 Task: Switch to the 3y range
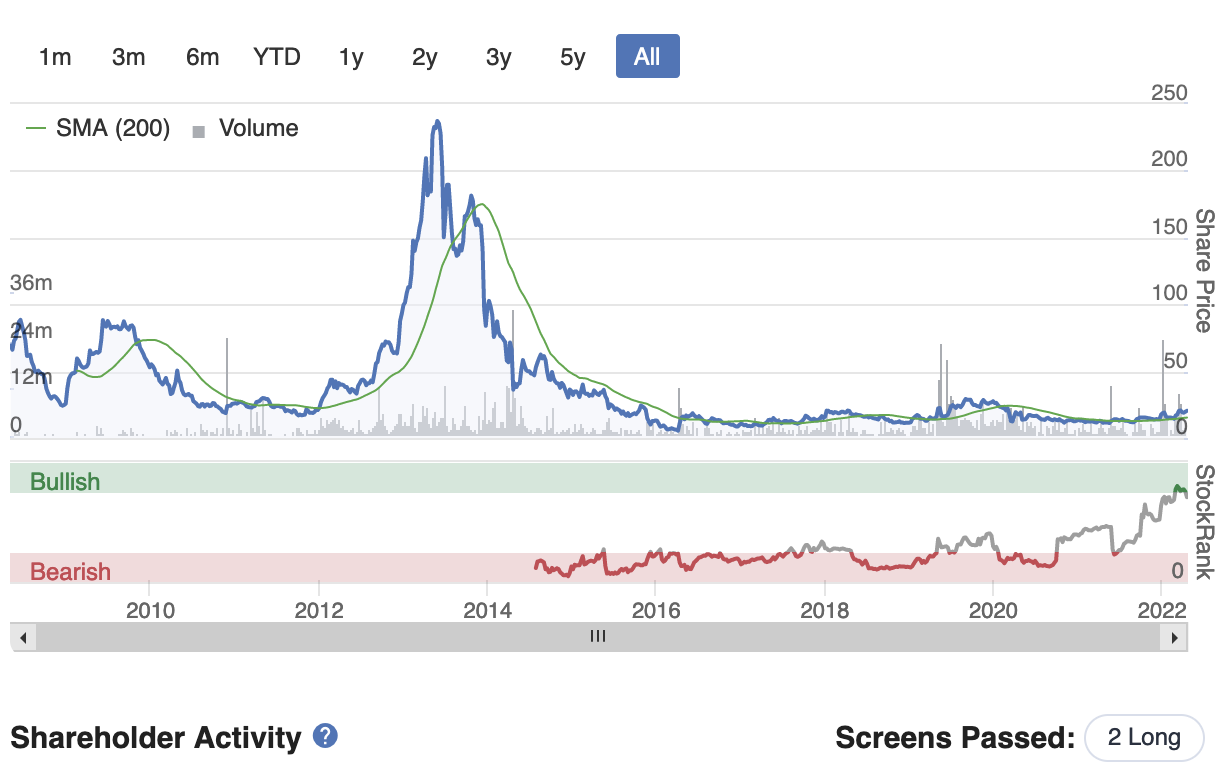pyautogui.click(x=499, y=57)
